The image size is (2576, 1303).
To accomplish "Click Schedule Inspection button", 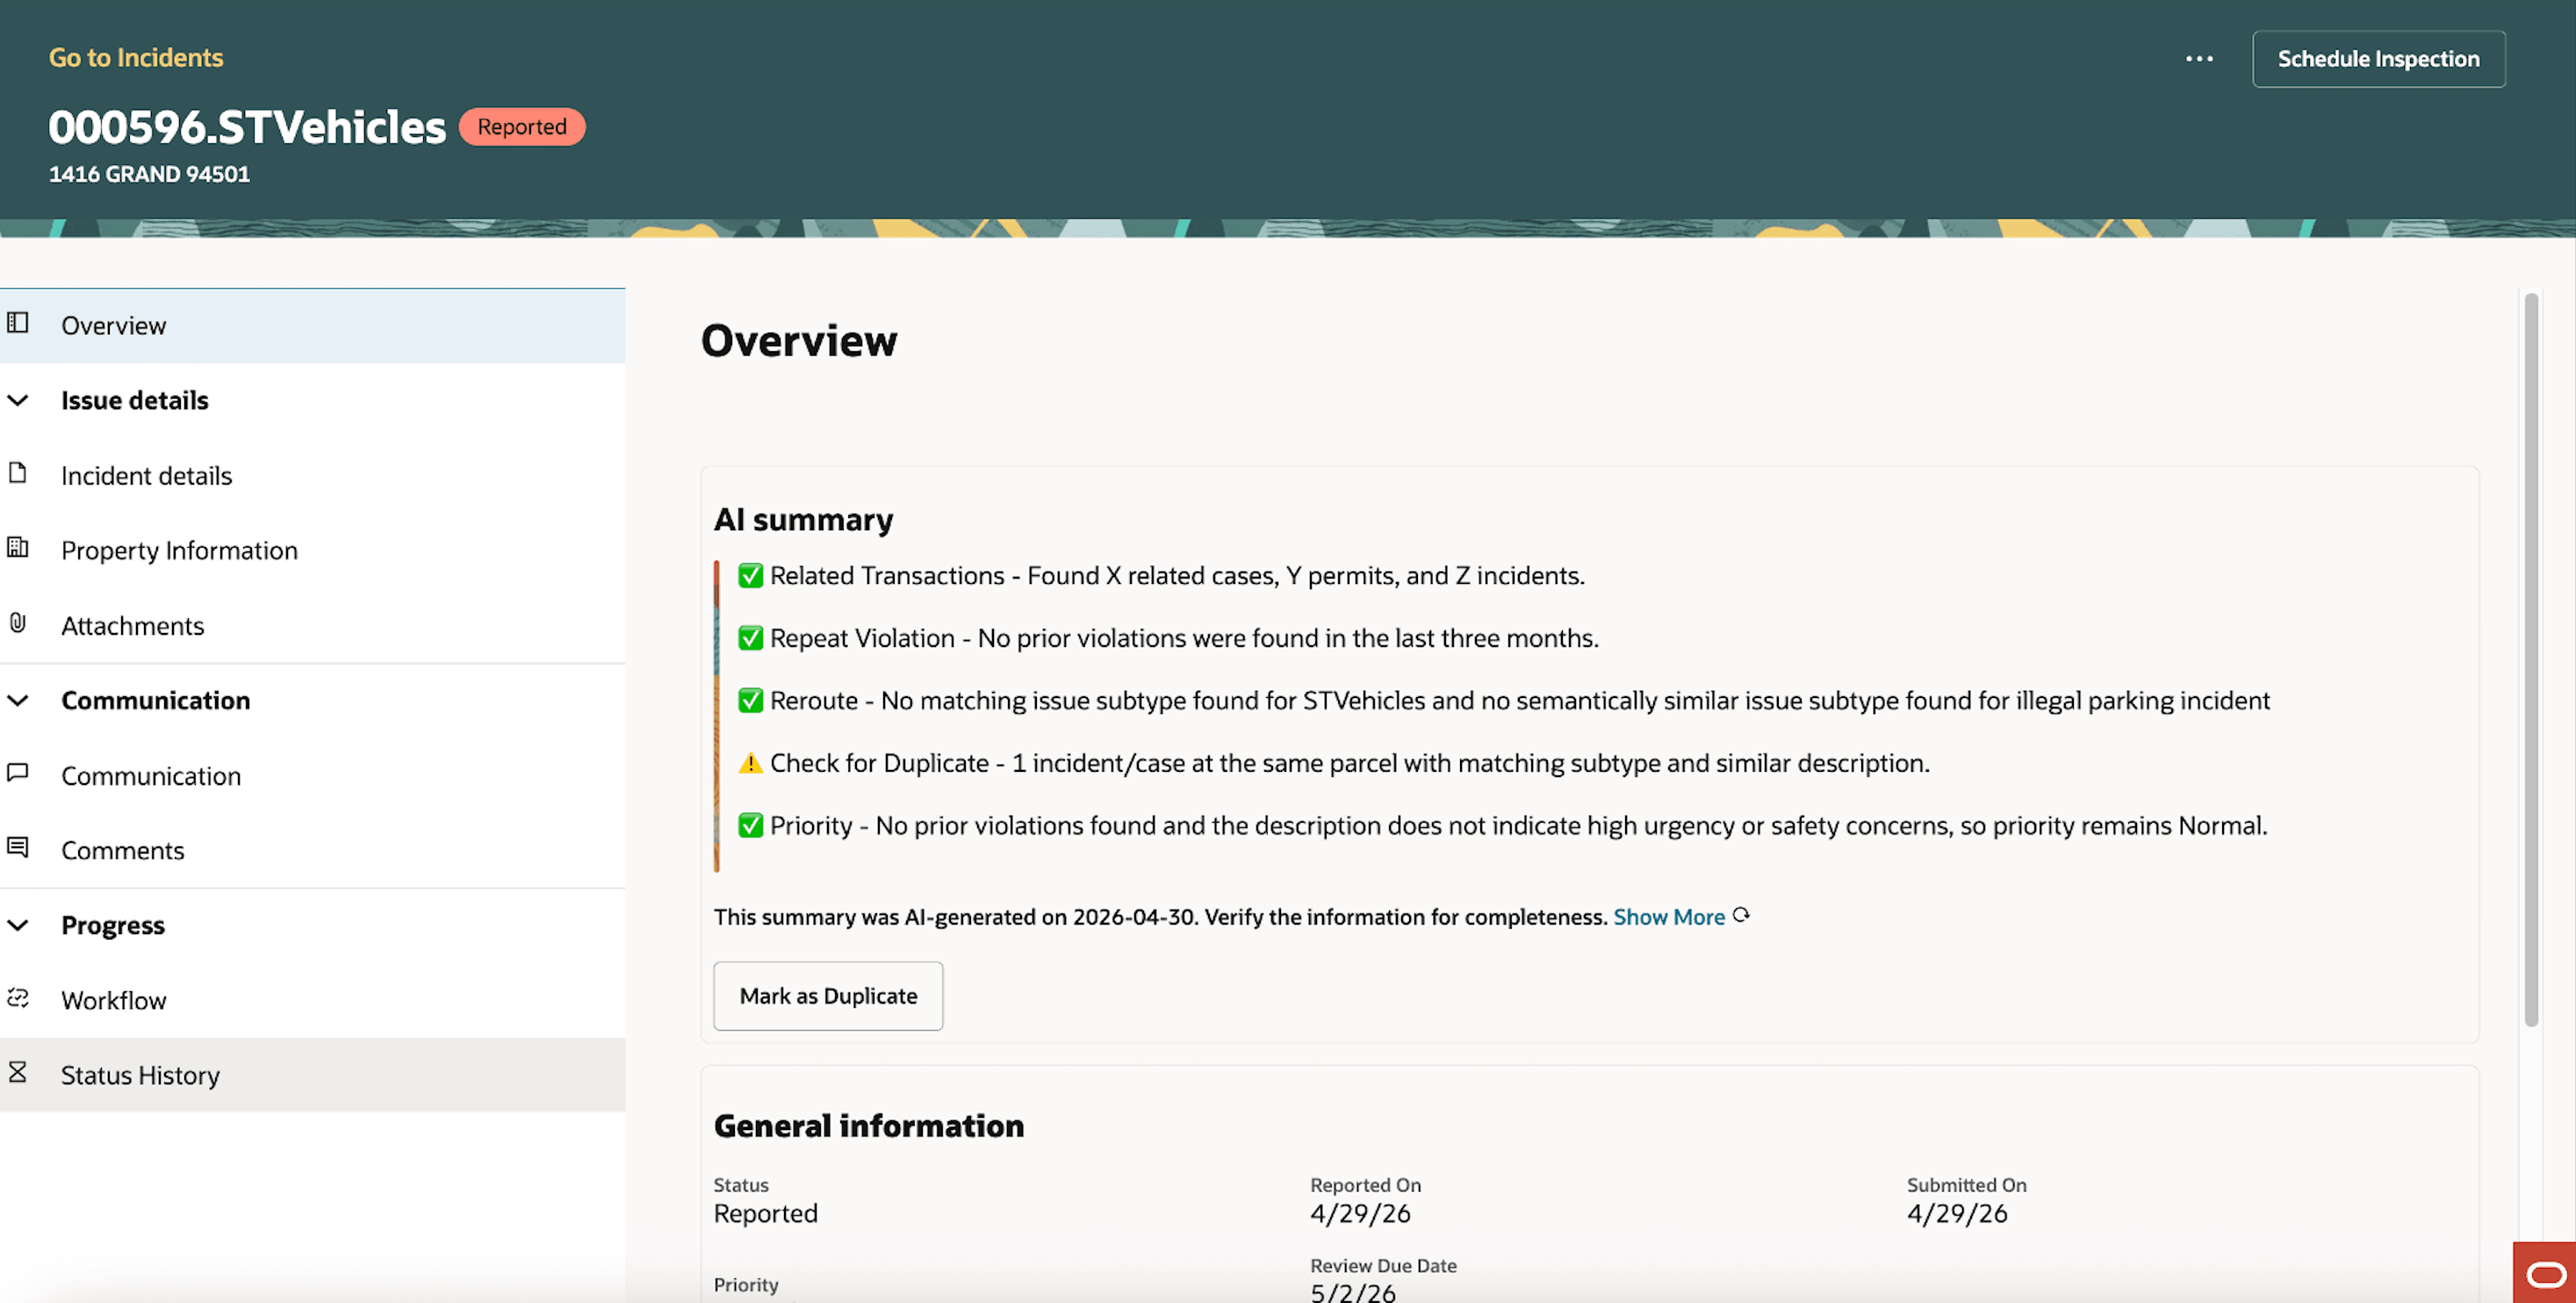I will [x=2378, y=59].
